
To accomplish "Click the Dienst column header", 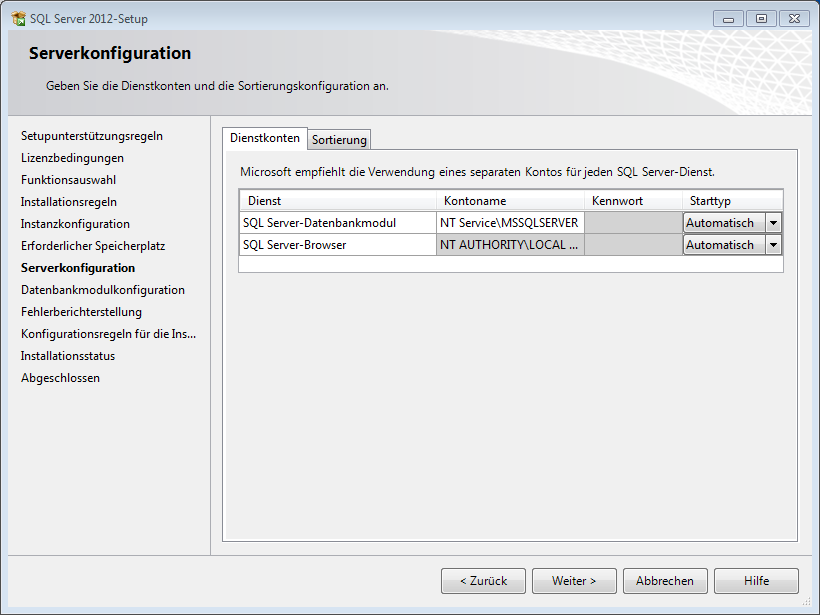I will [337, 201].
